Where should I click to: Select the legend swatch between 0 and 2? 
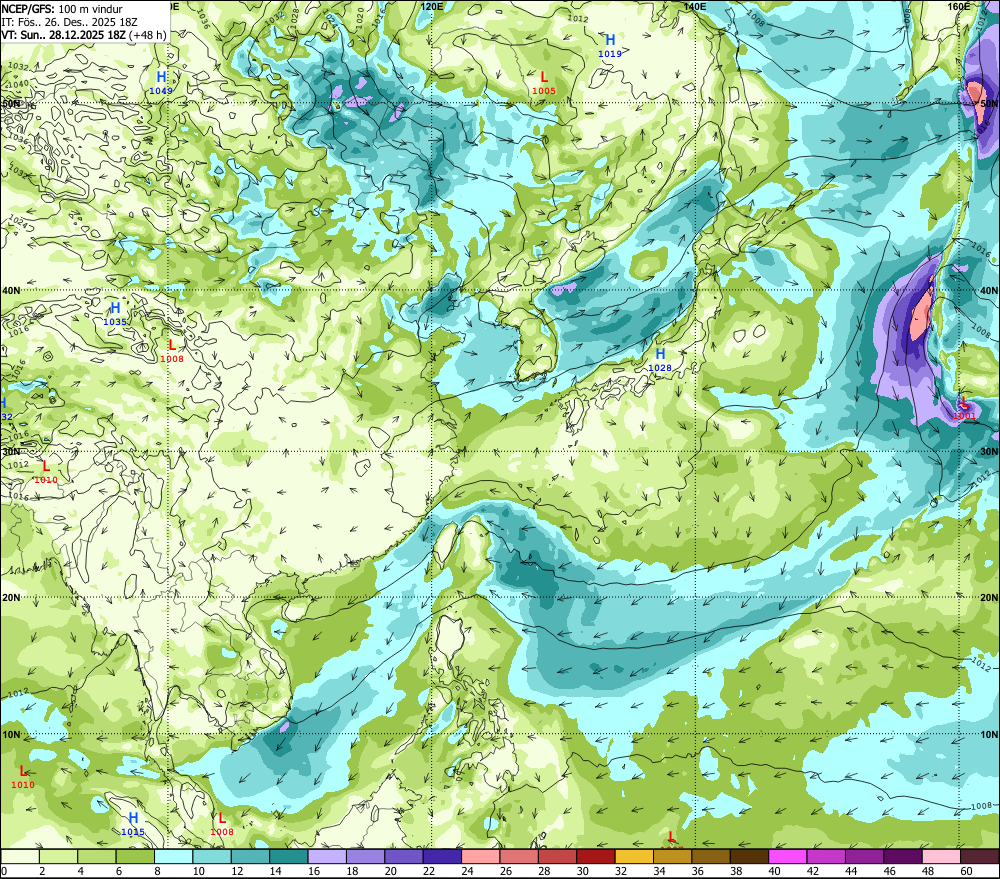coord(20,857)
